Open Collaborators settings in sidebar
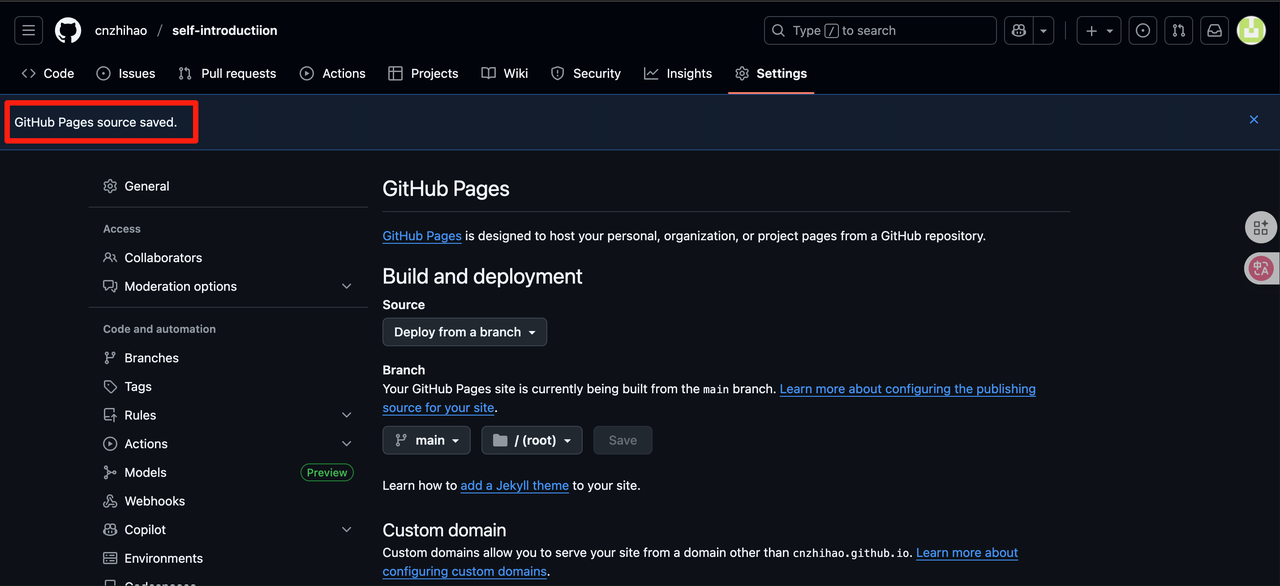This screenshot has height=586, width=1280. tap(163, 257)
